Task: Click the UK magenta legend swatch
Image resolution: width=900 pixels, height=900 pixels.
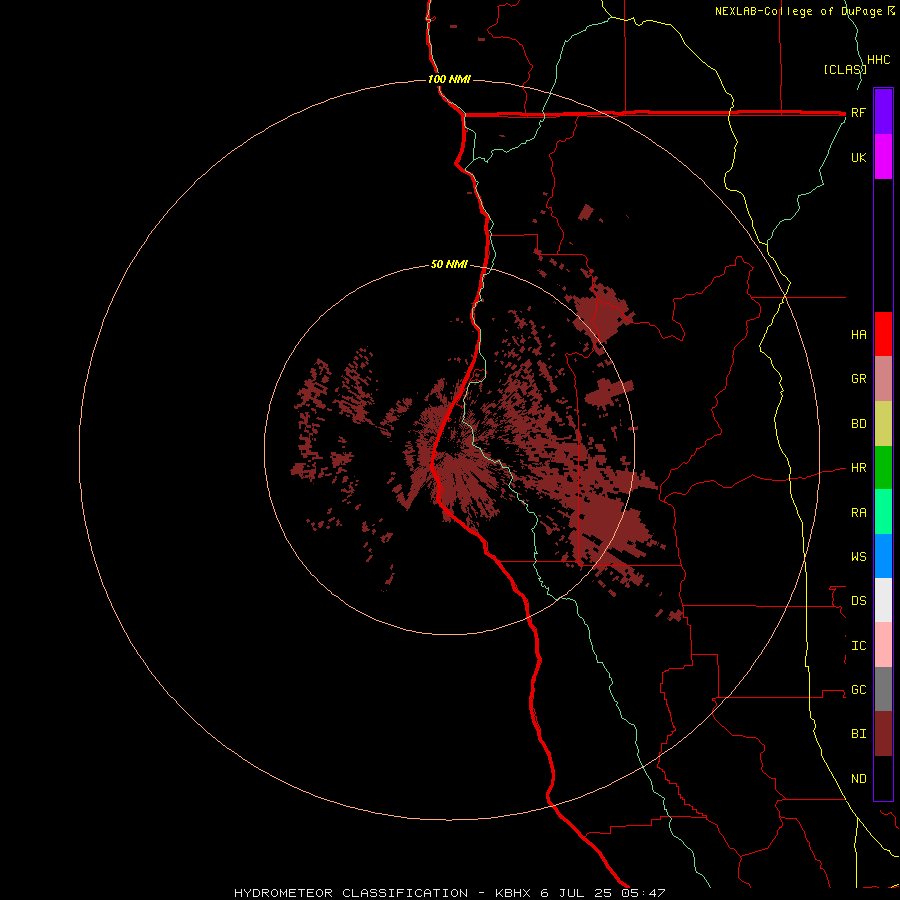Action: click(883, 157)
